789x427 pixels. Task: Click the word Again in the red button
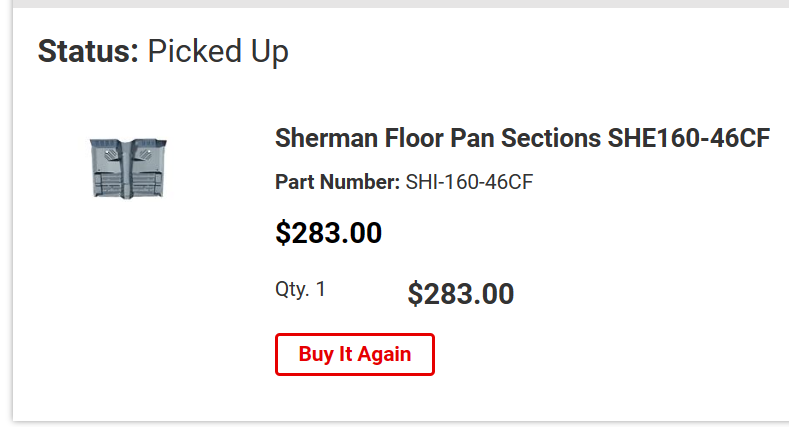coord(384,355)
